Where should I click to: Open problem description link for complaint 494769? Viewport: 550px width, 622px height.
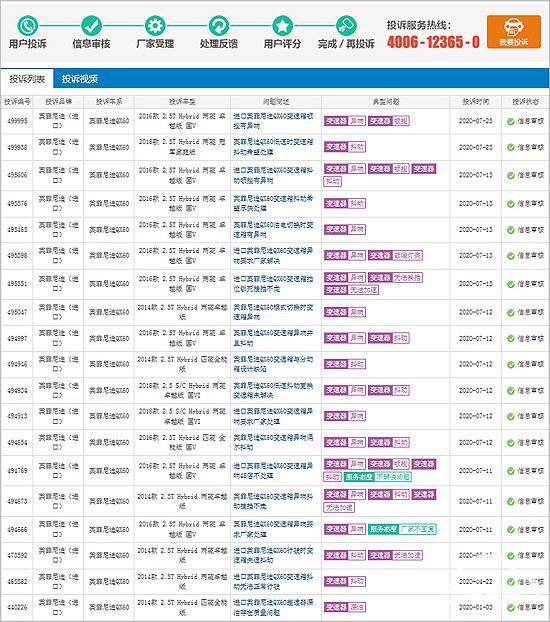coord(273,470)
